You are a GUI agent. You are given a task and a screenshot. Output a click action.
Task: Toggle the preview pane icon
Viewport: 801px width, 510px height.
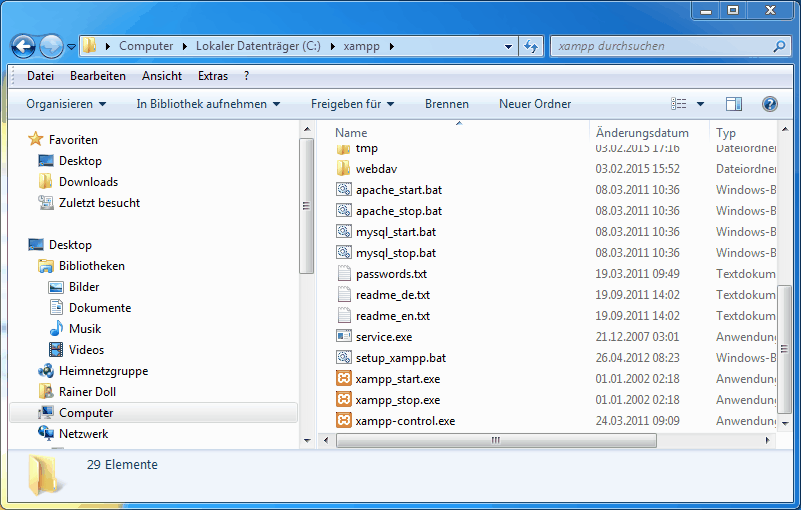pyautogui.click(x=734, y=104)
